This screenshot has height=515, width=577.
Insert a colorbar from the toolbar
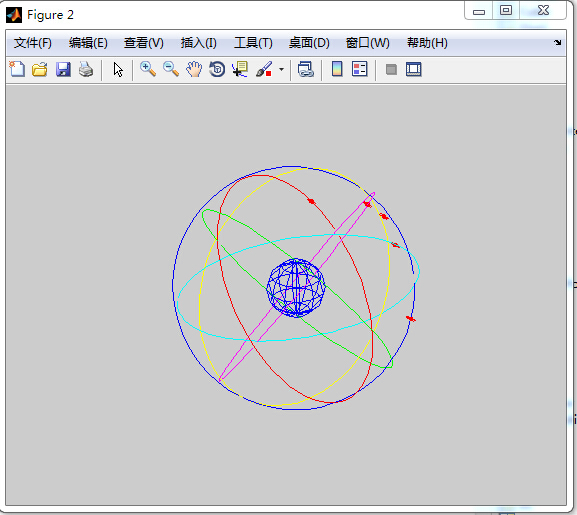(337, 69)
